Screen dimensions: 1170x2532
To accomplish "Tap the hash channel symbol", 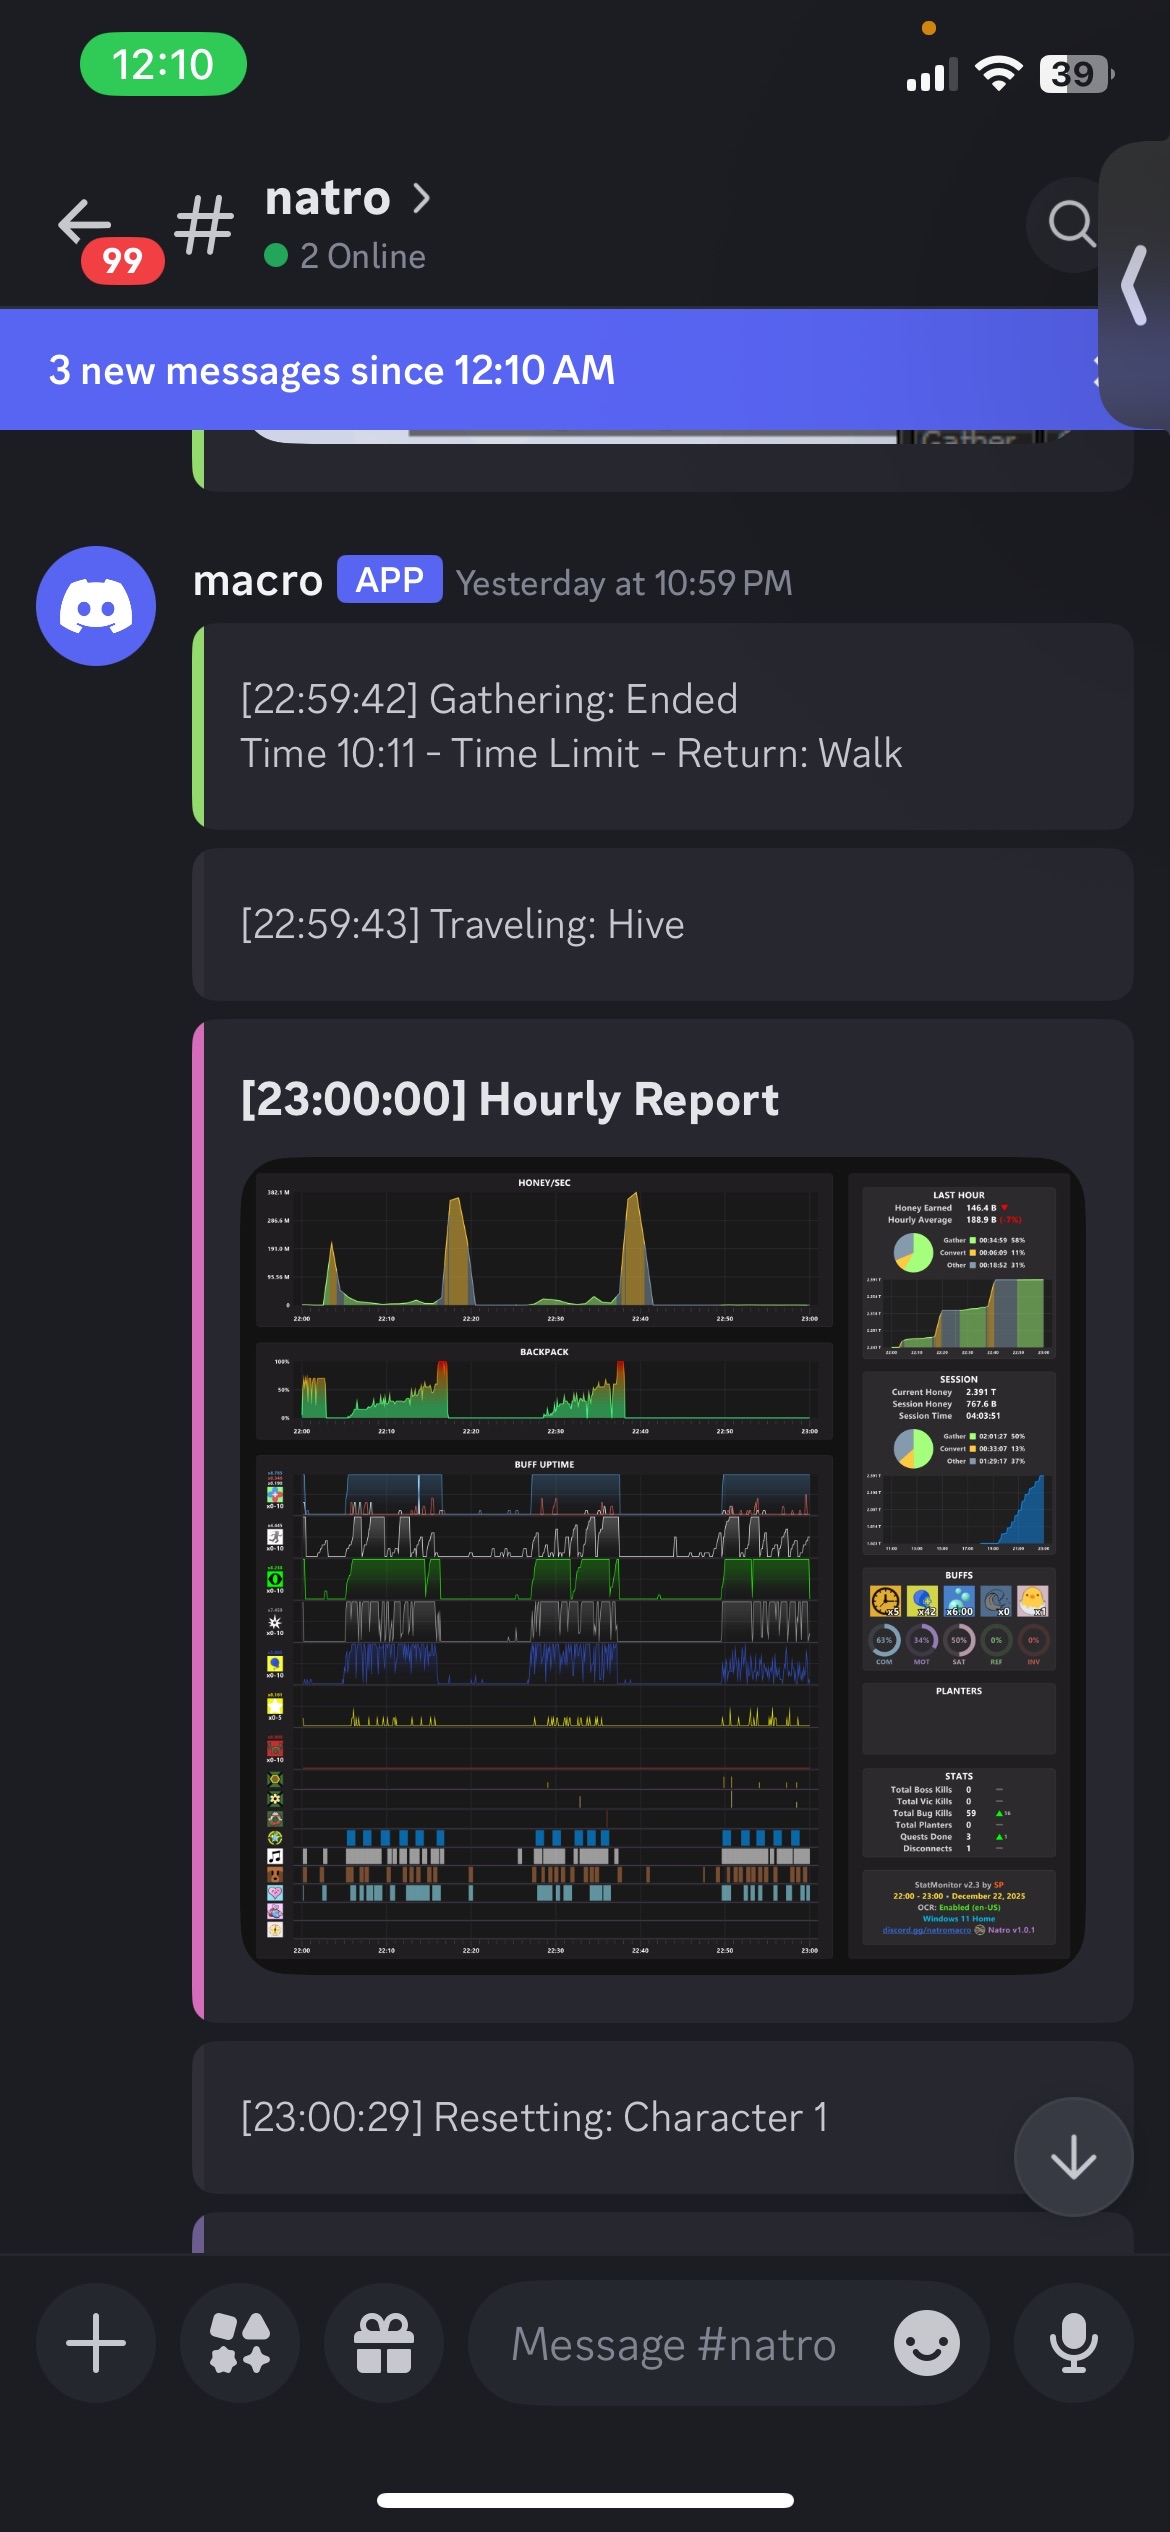I will [204, 224].
